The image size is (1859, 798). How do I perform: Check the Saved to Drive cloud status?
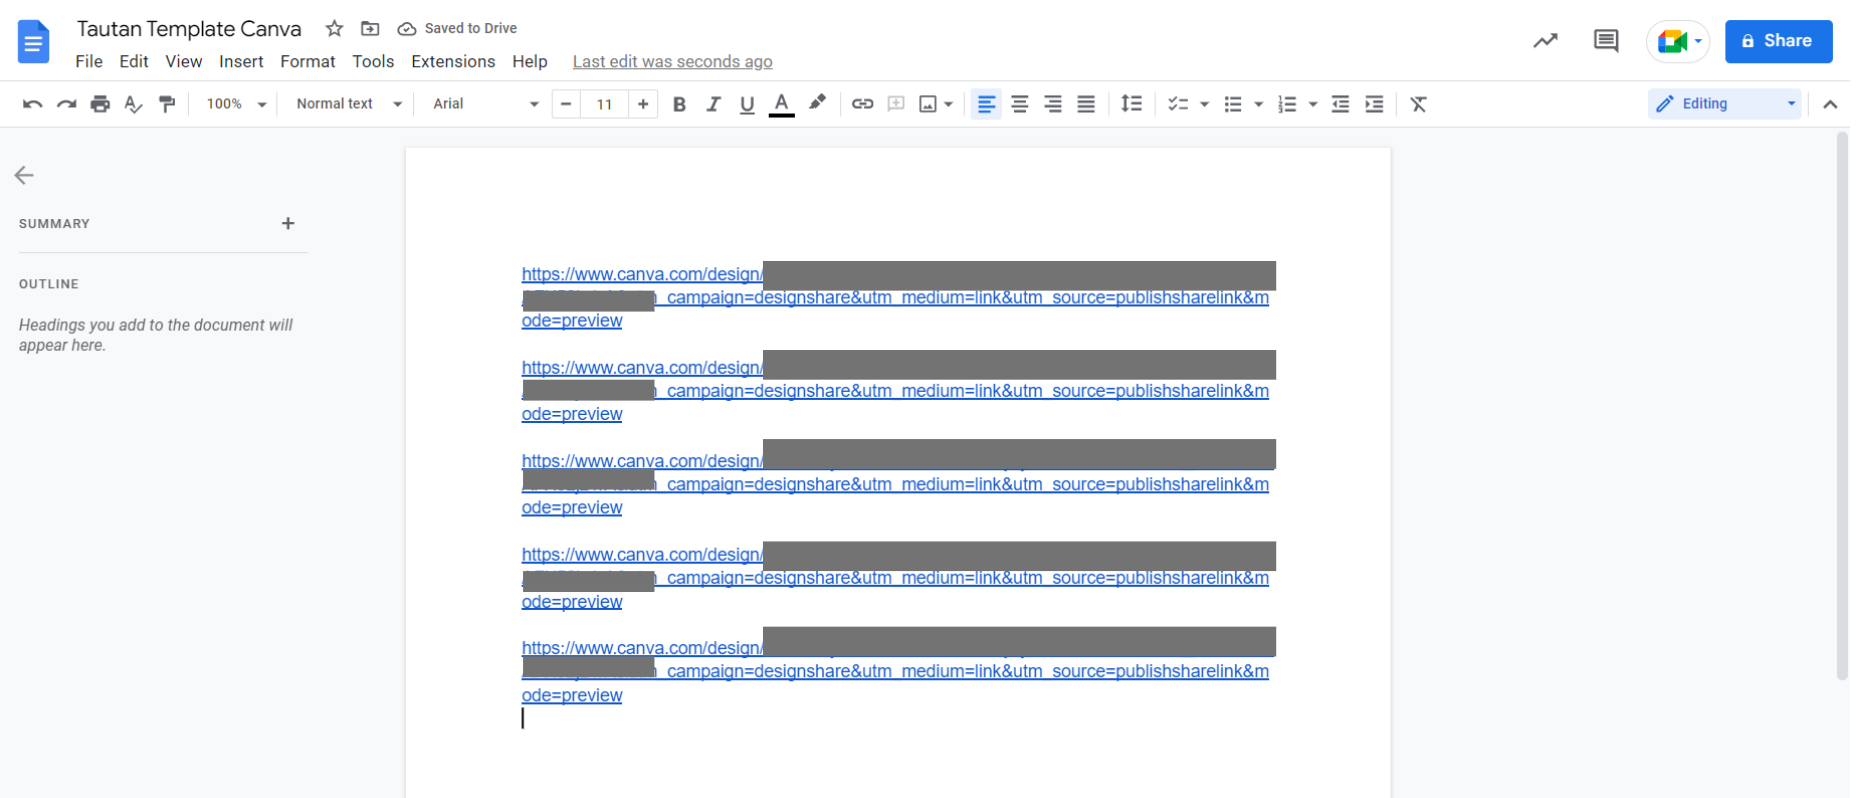click(x=457, y=29)
